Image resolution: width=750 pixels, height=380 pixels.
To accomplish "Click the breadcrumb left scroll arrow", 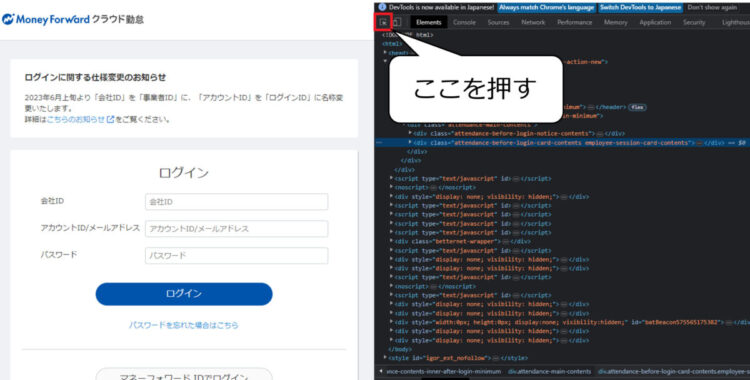I will click(381, 371).
